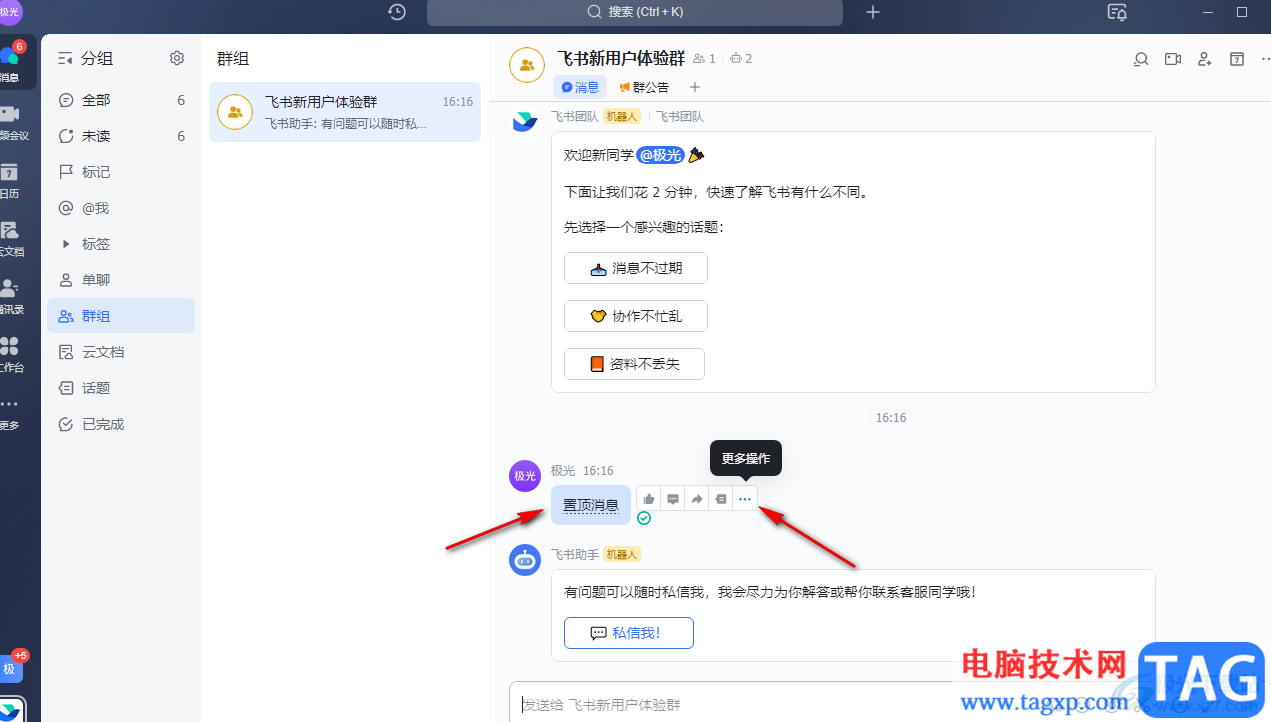Image resolution: width=1271 pixels, height=722 pixels.
Task: Click the plus icon beside search bar
Action: pyautogui.click(x=873, y=12)
